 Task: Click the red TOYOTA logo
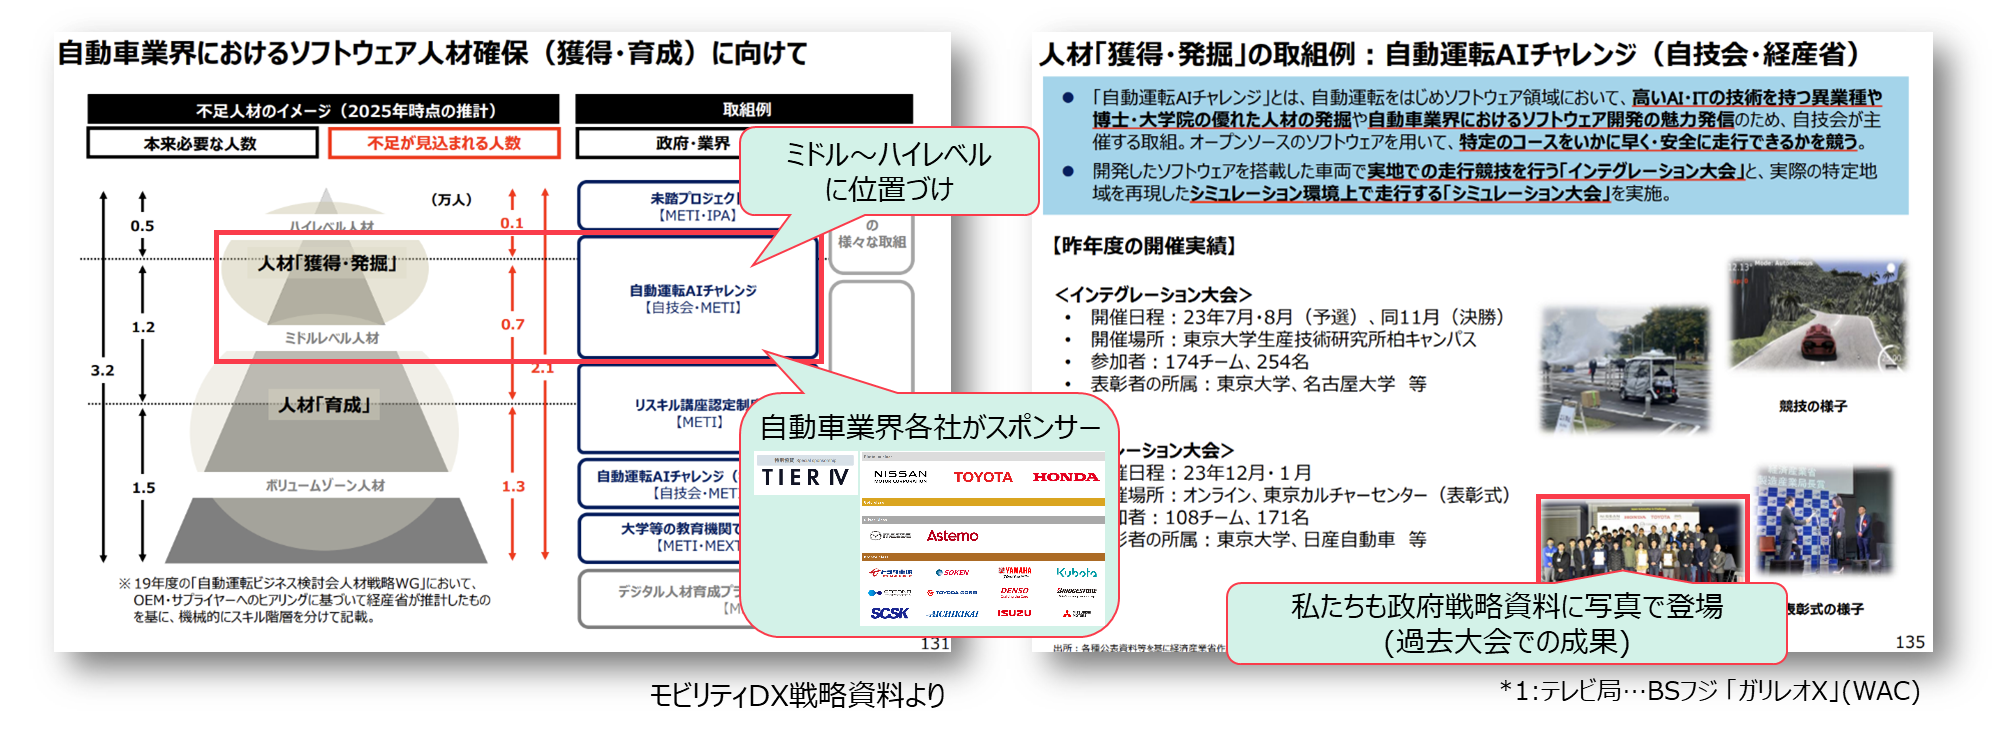pos(982,477)
